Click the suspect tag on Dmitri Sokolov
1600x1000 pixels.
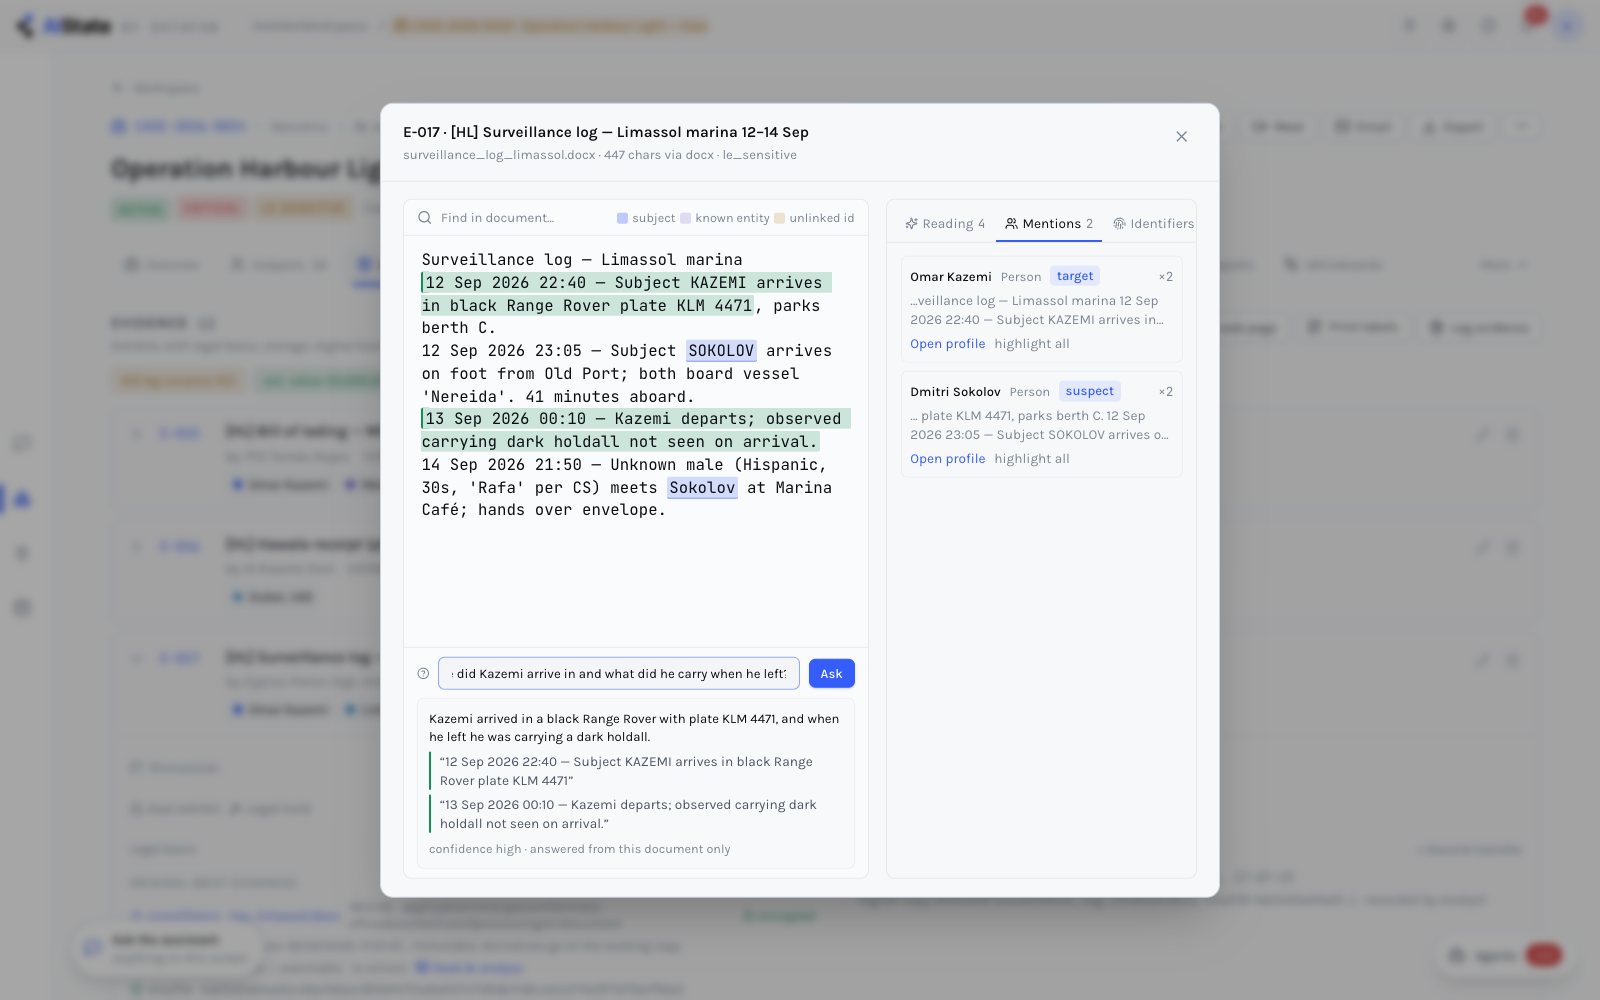(x=1089, y=391)
